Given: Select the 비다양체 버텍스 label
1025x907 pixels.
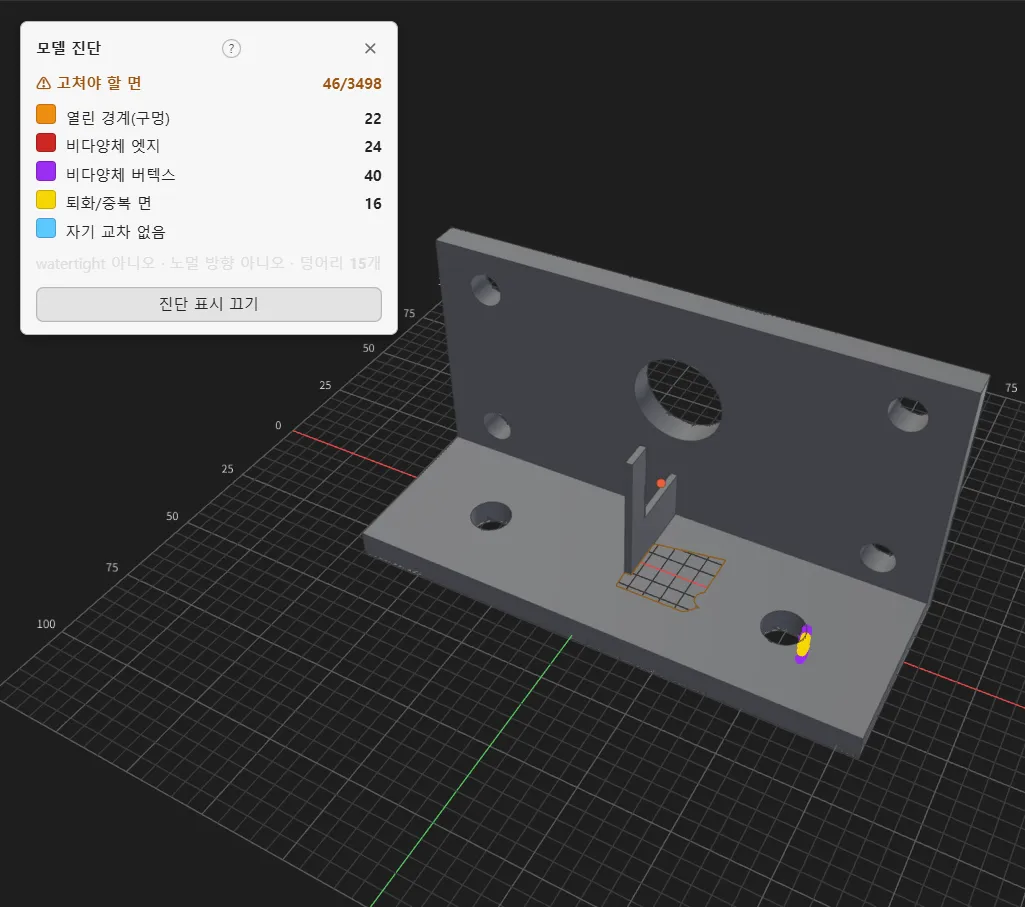Looking at the screenshot, I should point(121,175).
